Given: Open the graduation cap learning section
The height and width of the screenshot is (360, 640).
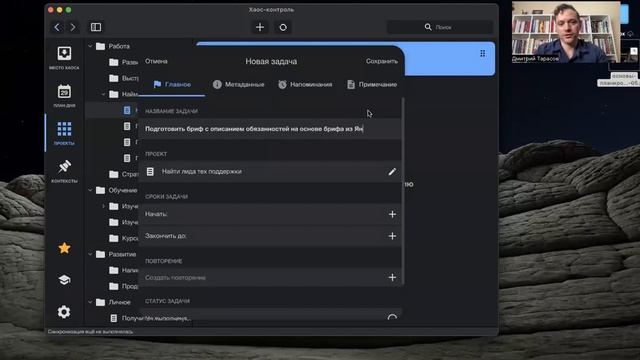Looking at the screenshot, I should click(x=64, y=280).
